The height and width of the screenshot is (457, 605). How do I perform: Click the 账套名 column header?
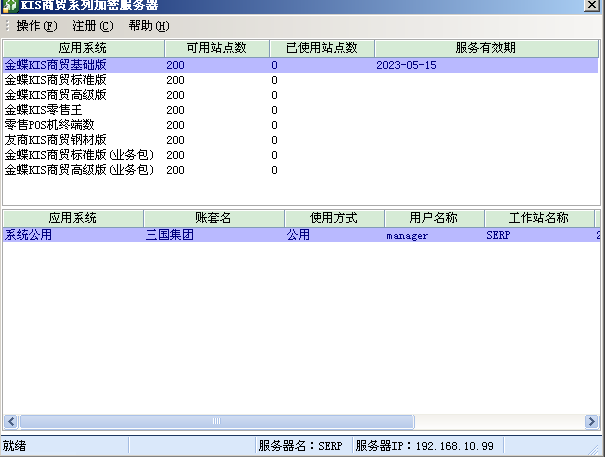[x=213, y=218]
